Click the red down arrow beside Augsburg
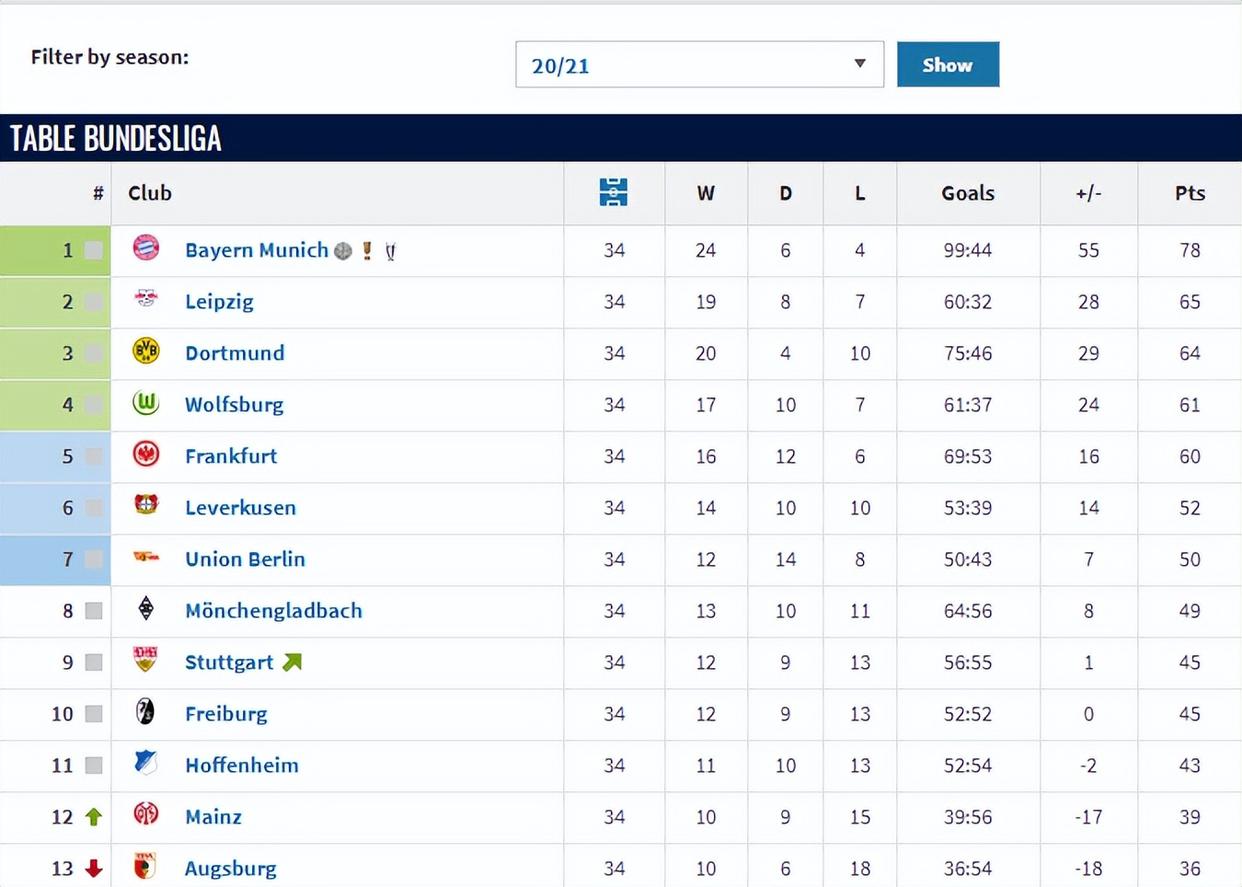 94,868
